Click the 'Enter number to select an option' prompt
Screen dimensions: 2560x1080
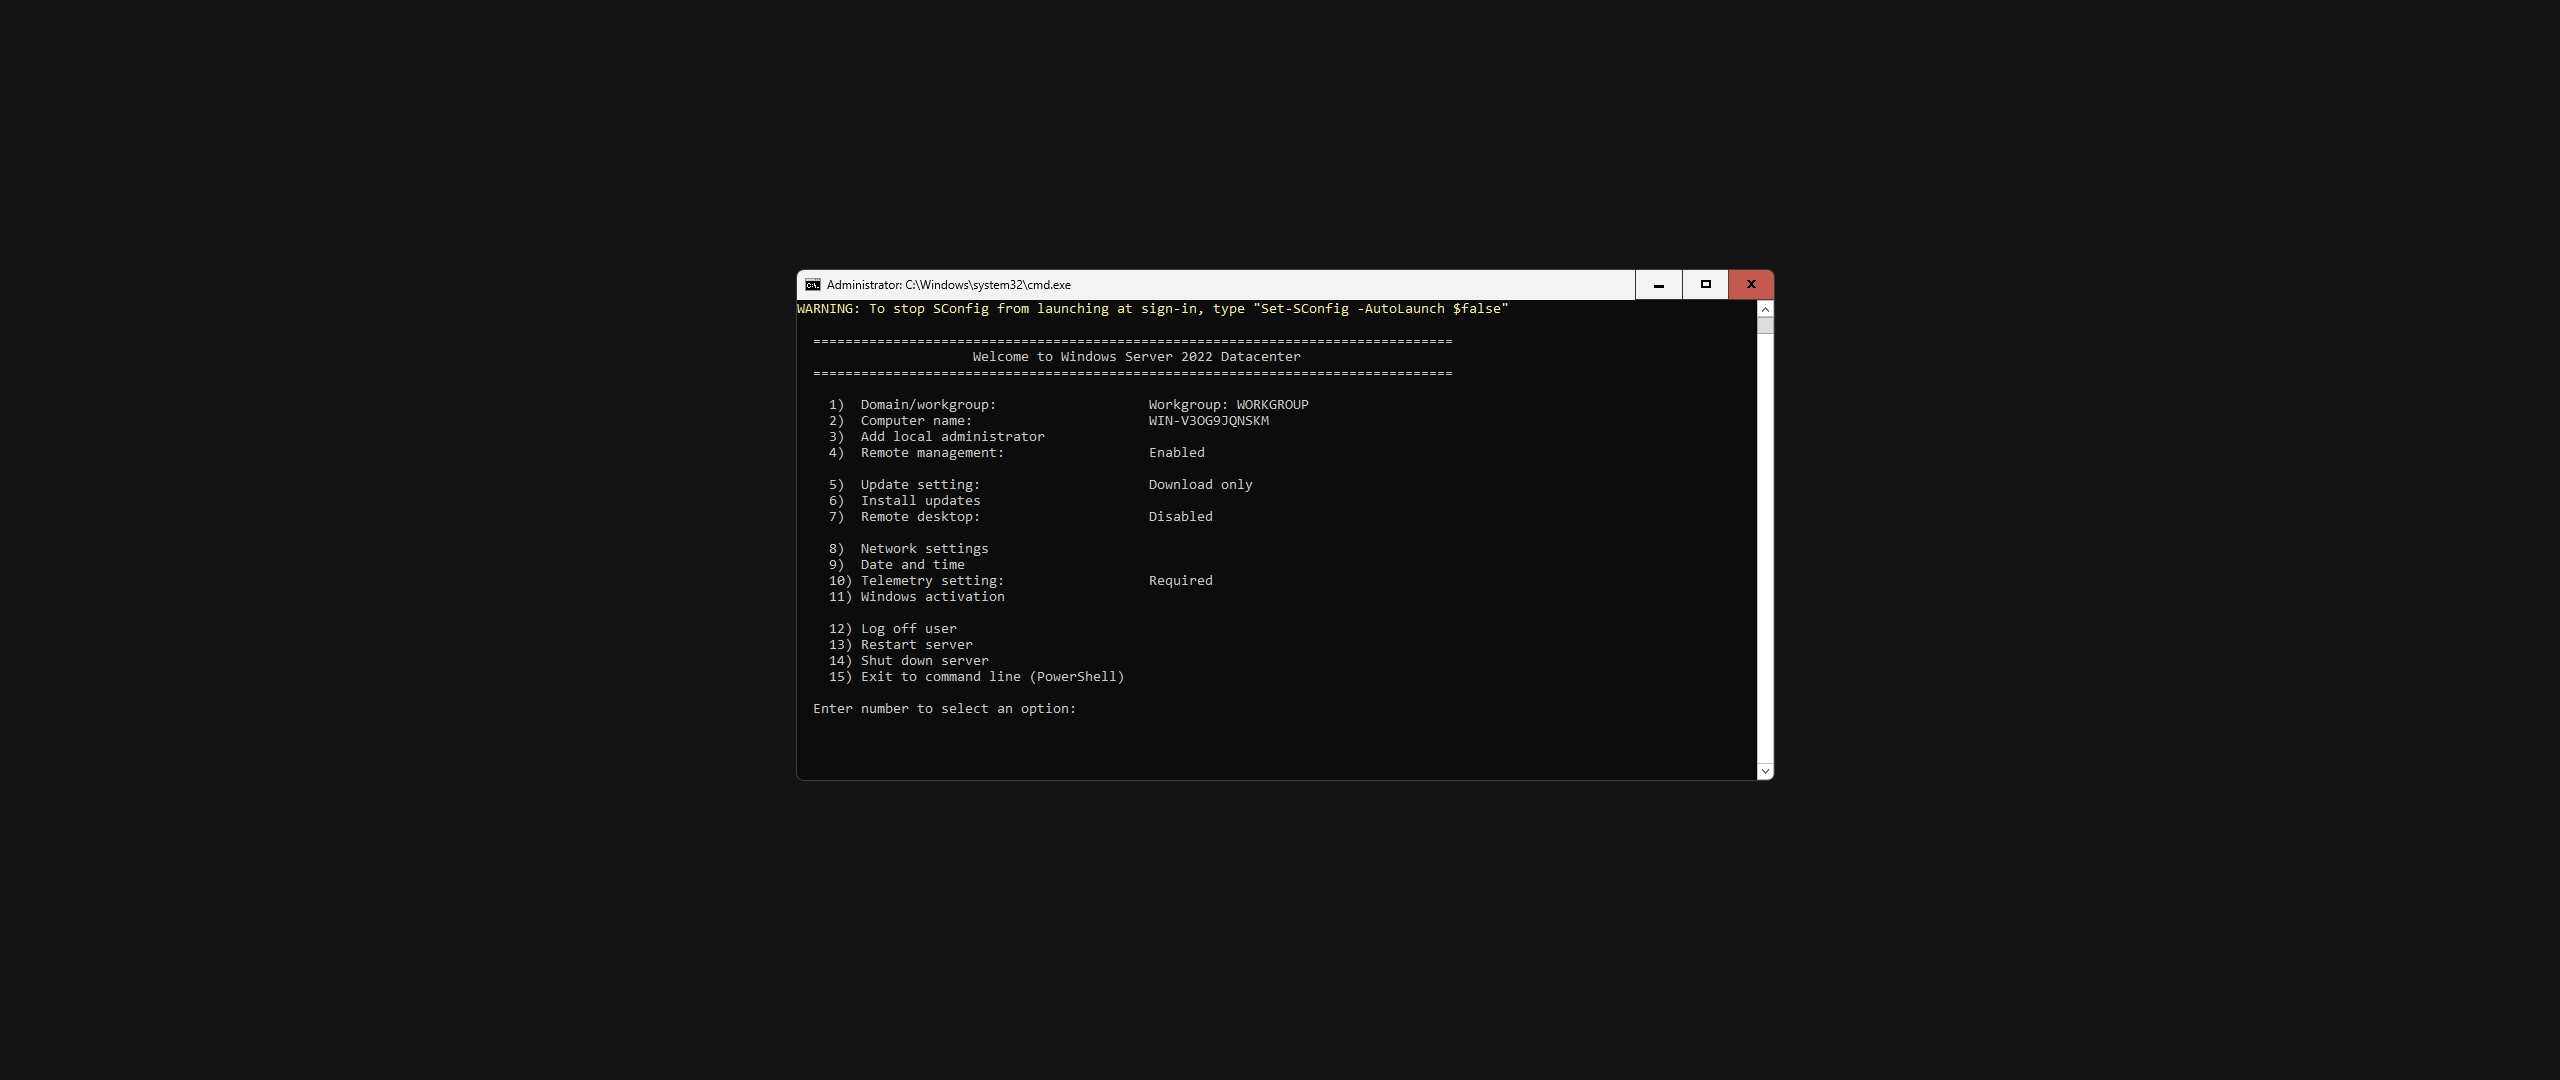pos(944,709)
